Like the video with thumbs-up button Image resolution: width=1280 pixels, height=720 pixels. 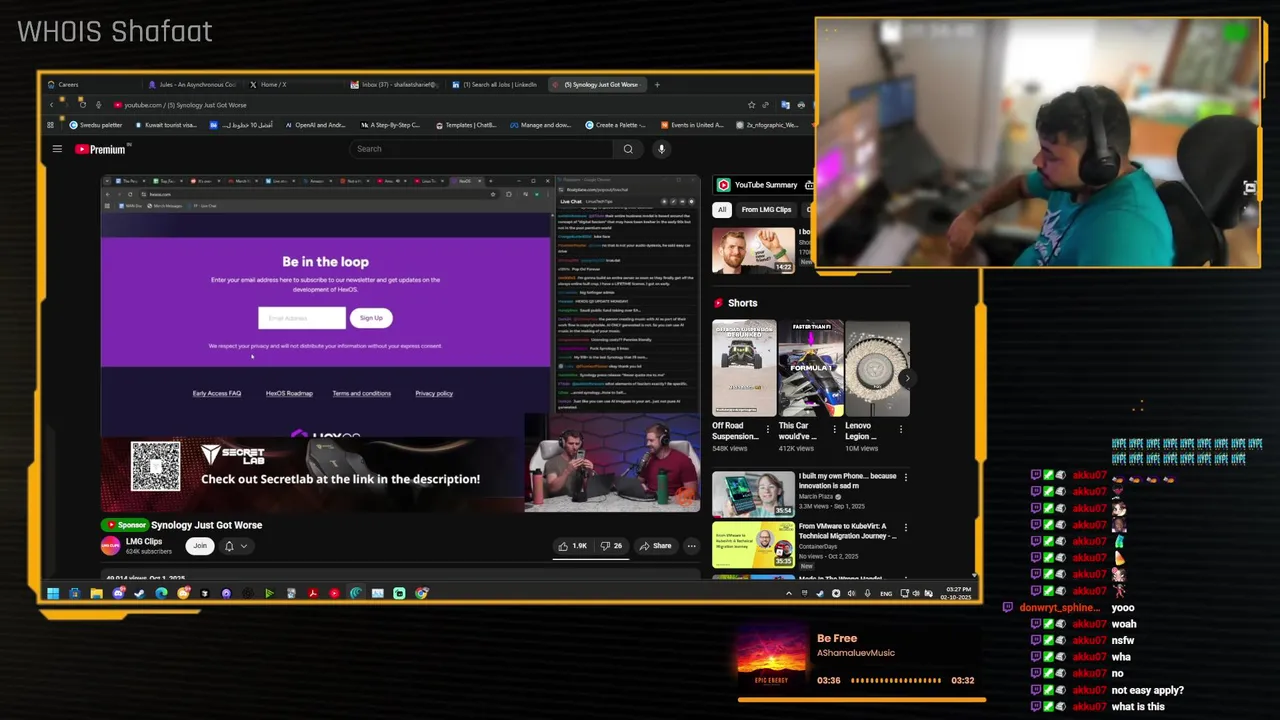[573, 546]
